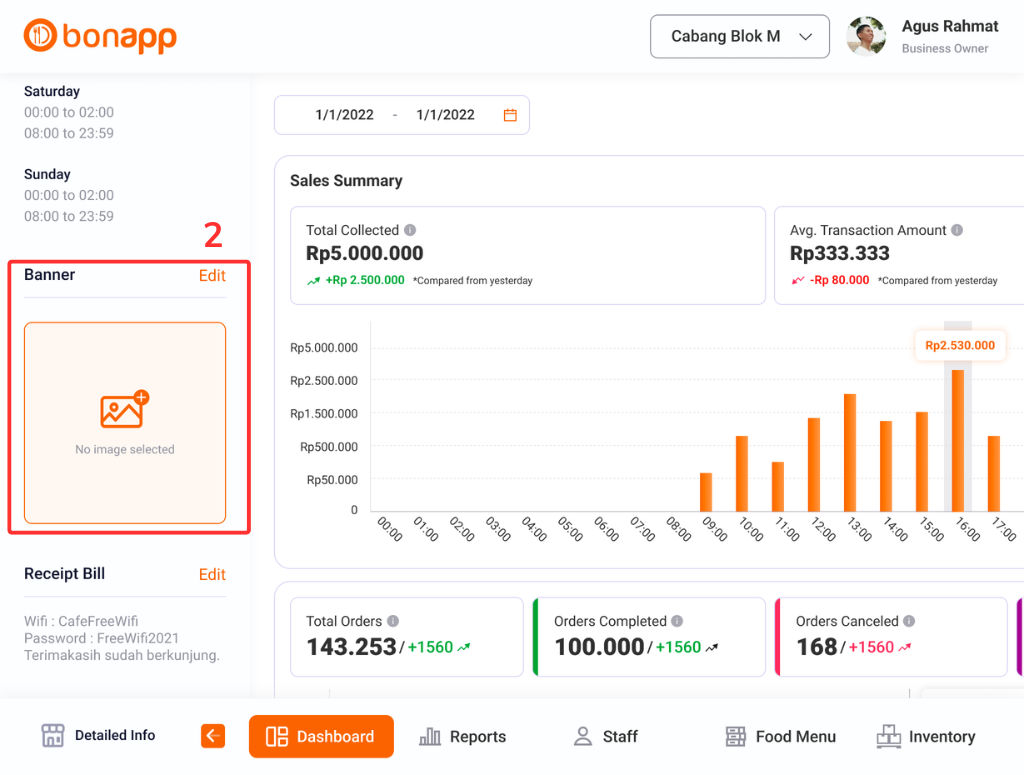Click the Banner Edit link
Screen dimensions: 1024x775
212,276
